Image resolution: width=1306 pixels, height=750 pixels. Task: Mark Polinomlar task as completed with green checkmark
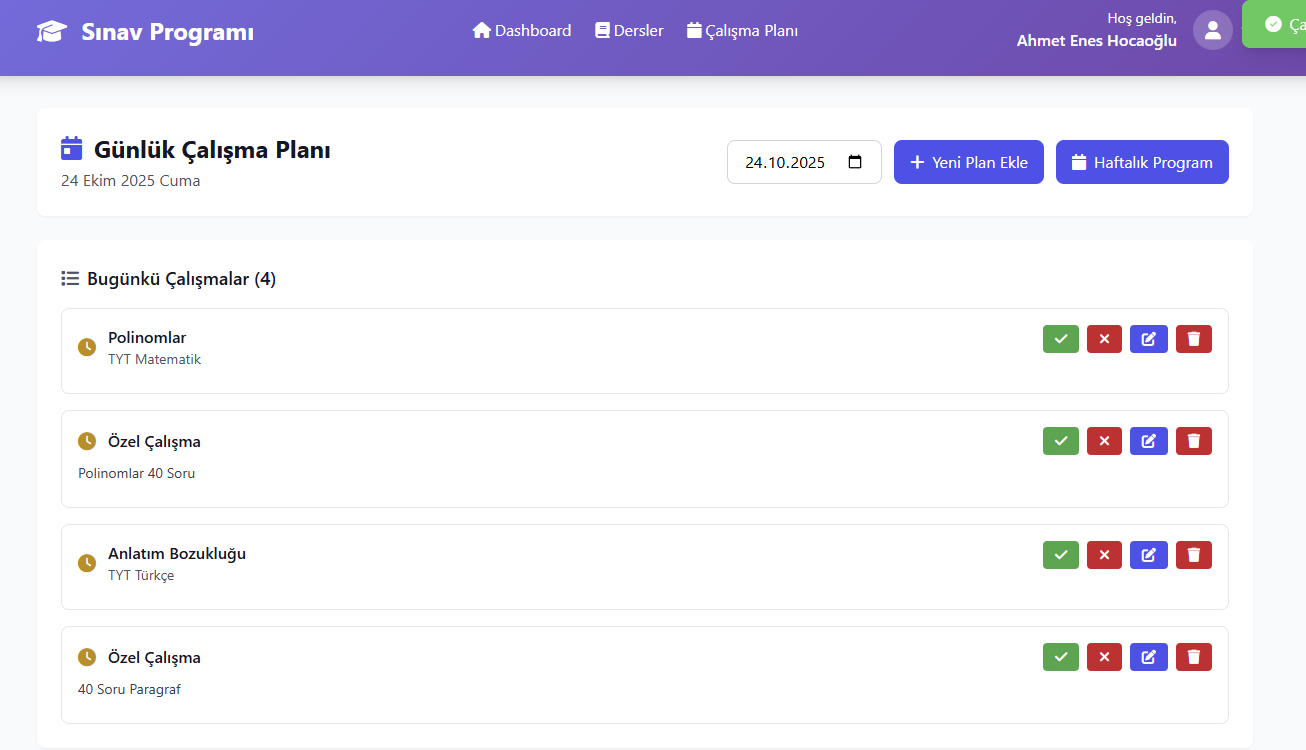pos(1060,339)
